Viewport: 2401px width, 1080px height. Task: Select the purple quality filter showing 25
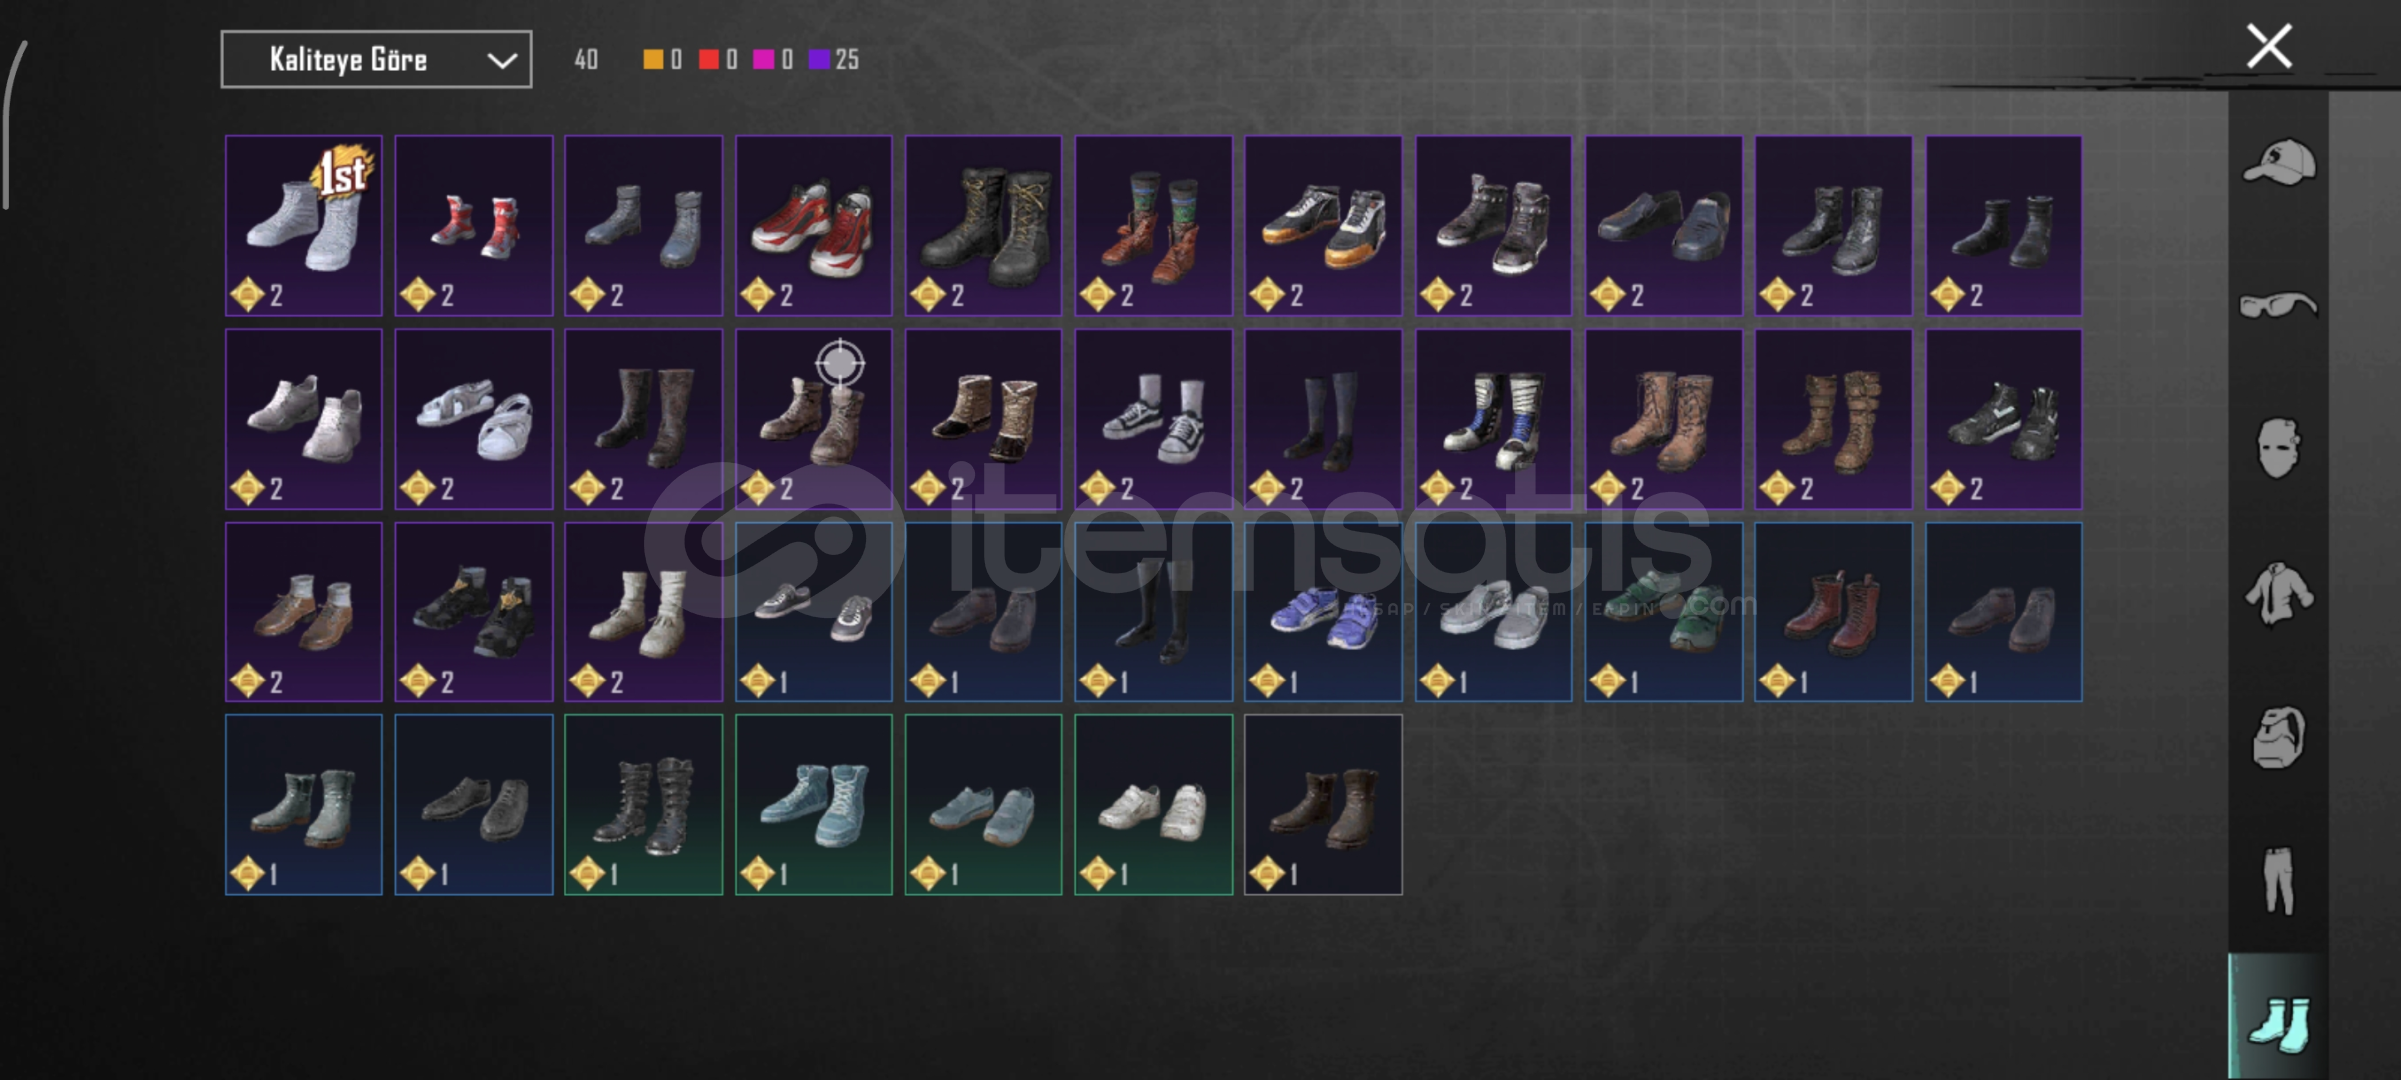(834, 60)
